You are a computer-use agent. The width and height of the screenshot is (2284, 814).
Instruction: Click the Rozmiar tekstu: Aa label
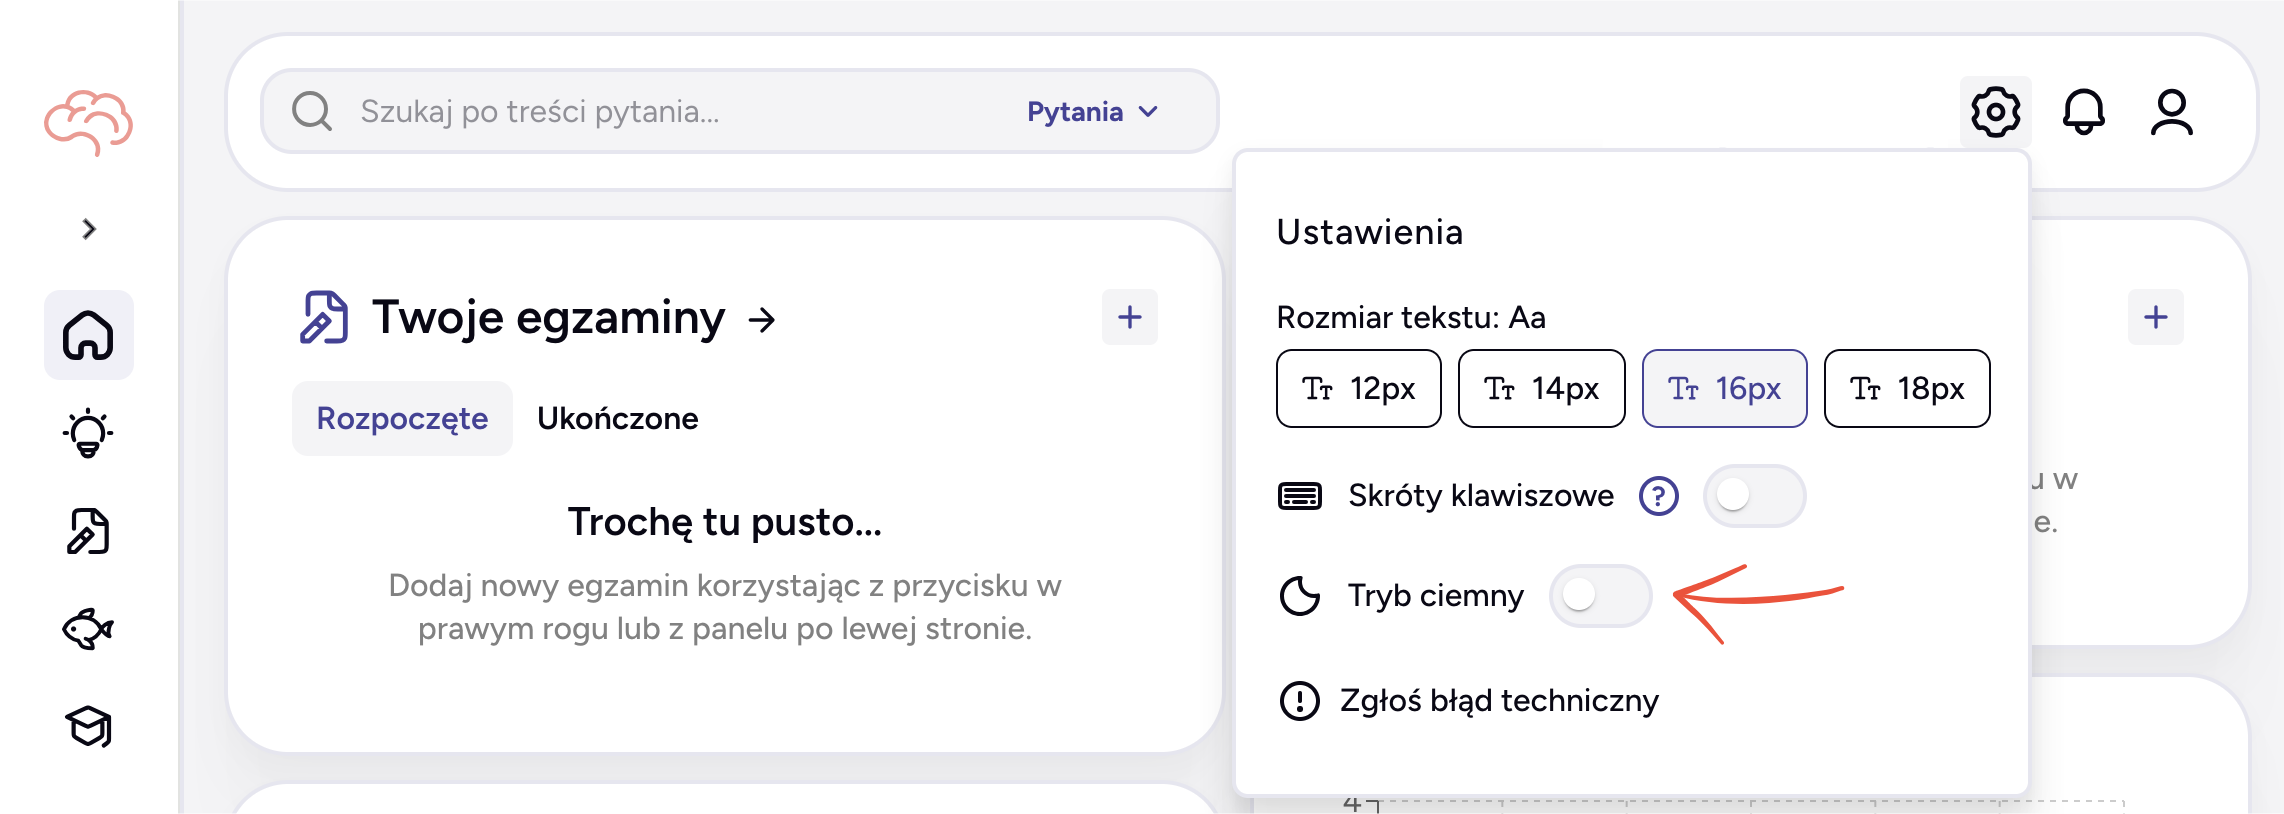1411,318
